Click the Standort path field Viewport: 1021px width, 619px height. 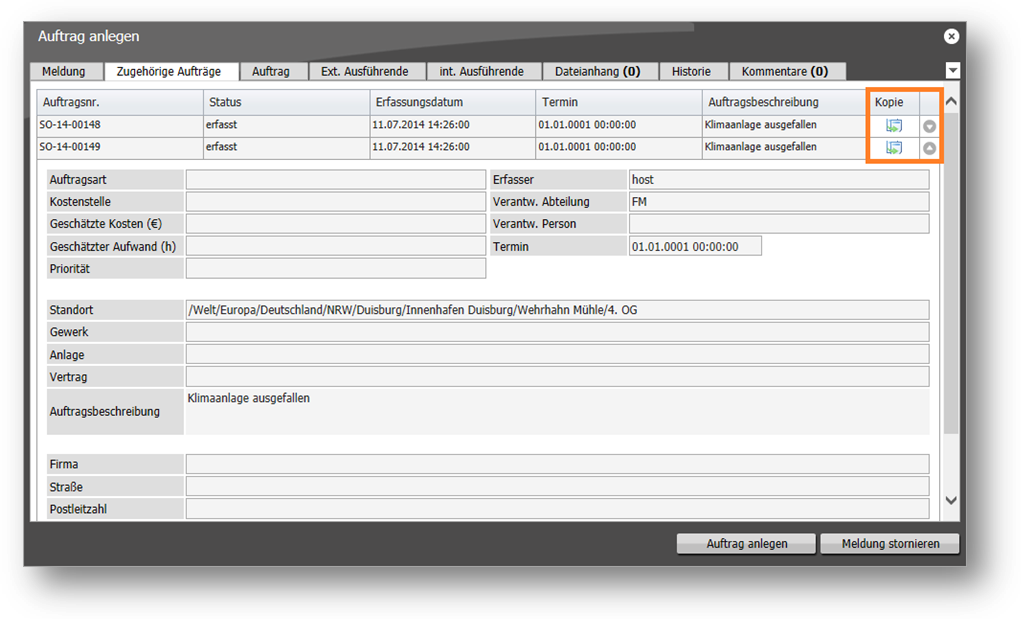557,310
